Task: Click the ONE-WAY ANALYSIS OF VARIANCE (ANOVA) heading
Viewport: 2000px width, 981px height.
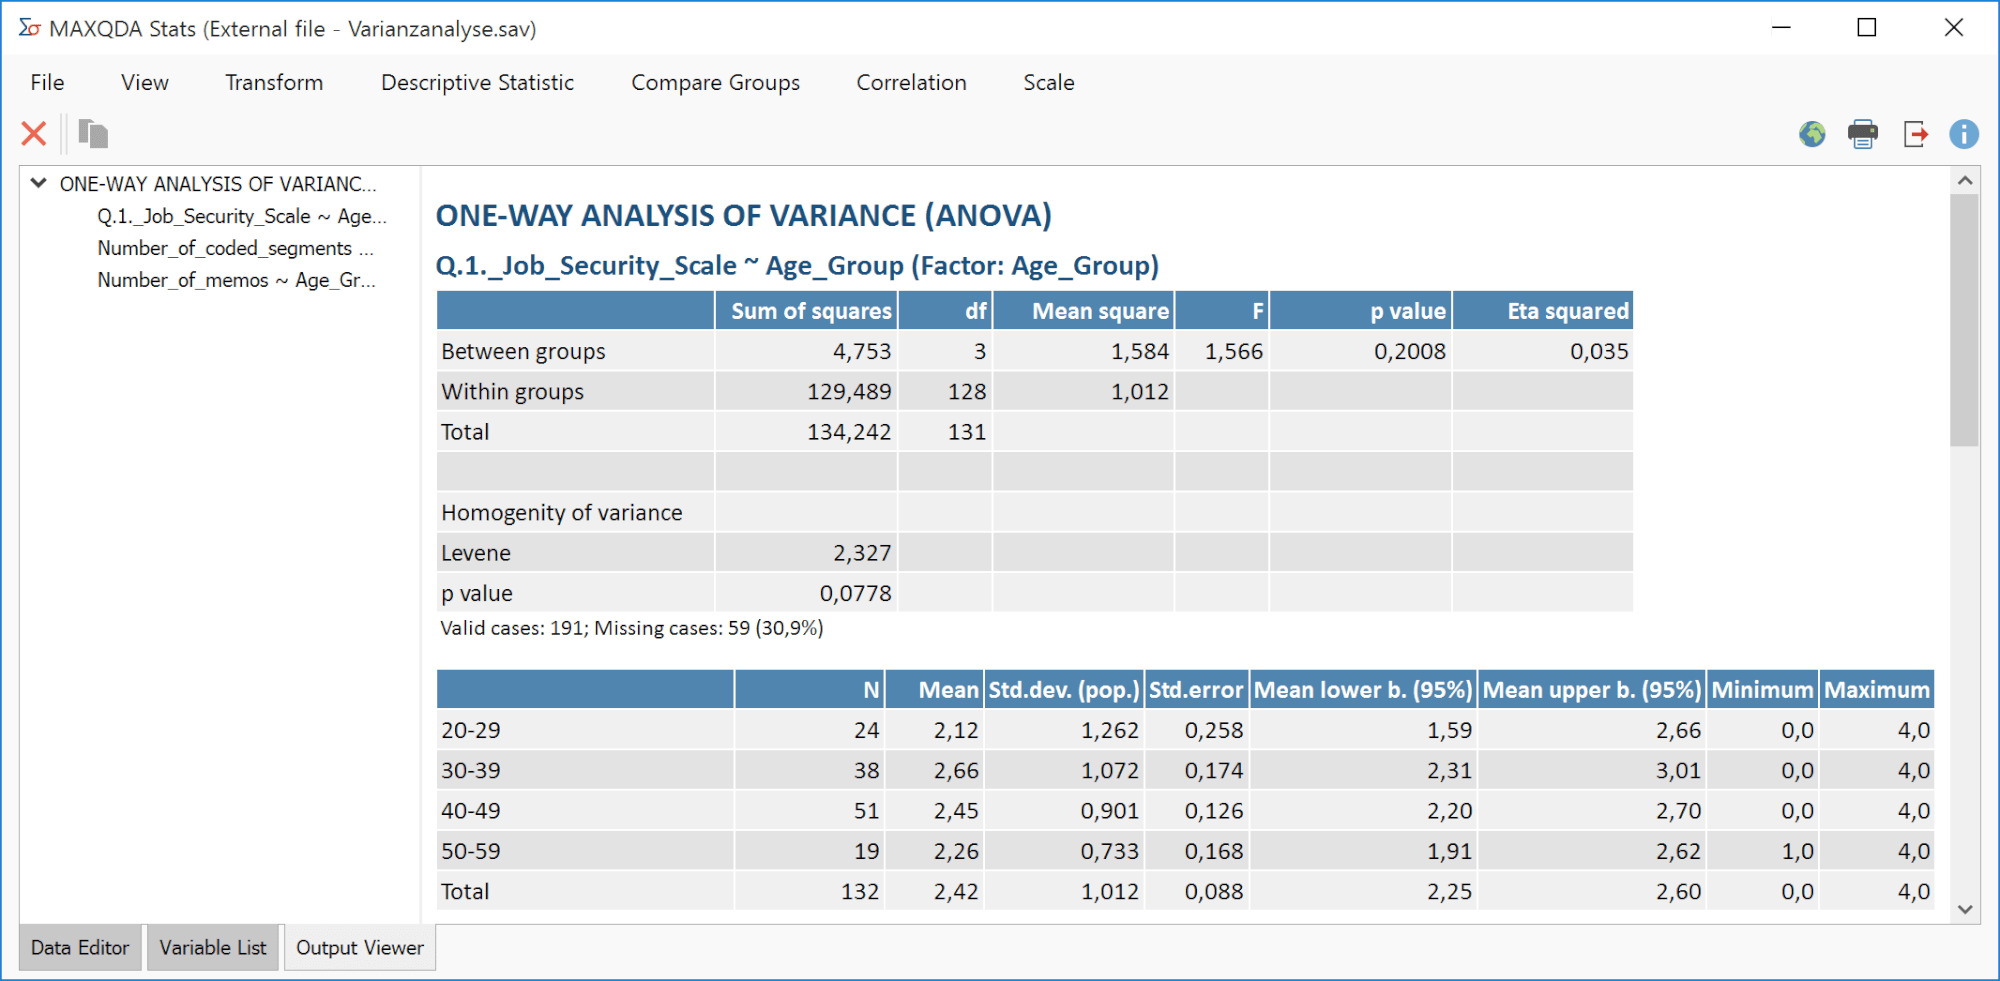Action: (x=743, y=215)
